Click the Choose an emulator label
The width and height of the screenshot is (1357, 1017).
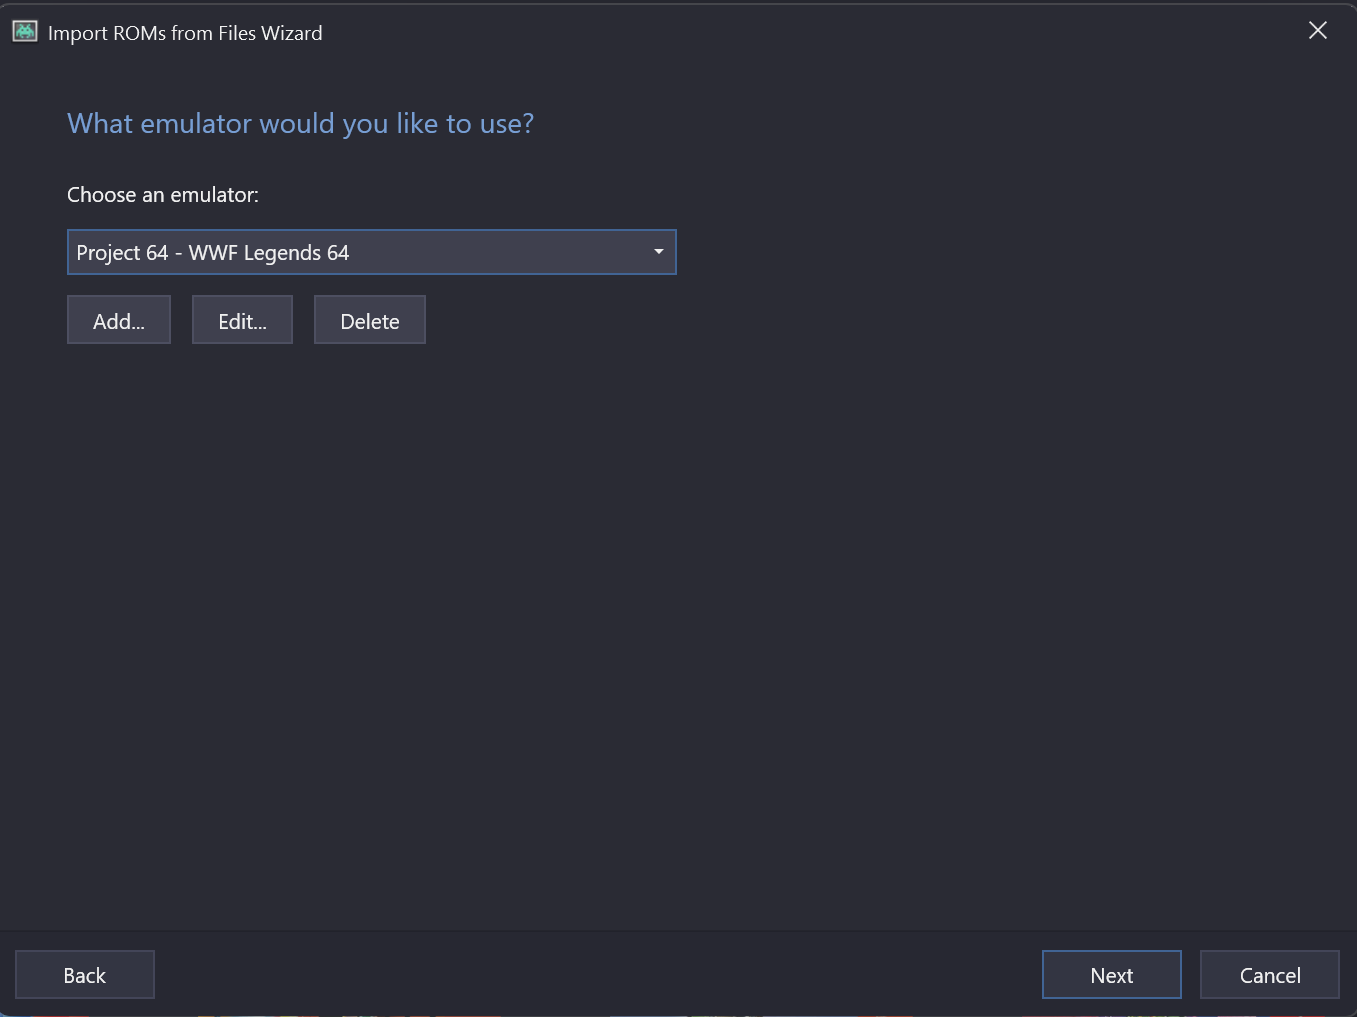(x=163, y=195)
